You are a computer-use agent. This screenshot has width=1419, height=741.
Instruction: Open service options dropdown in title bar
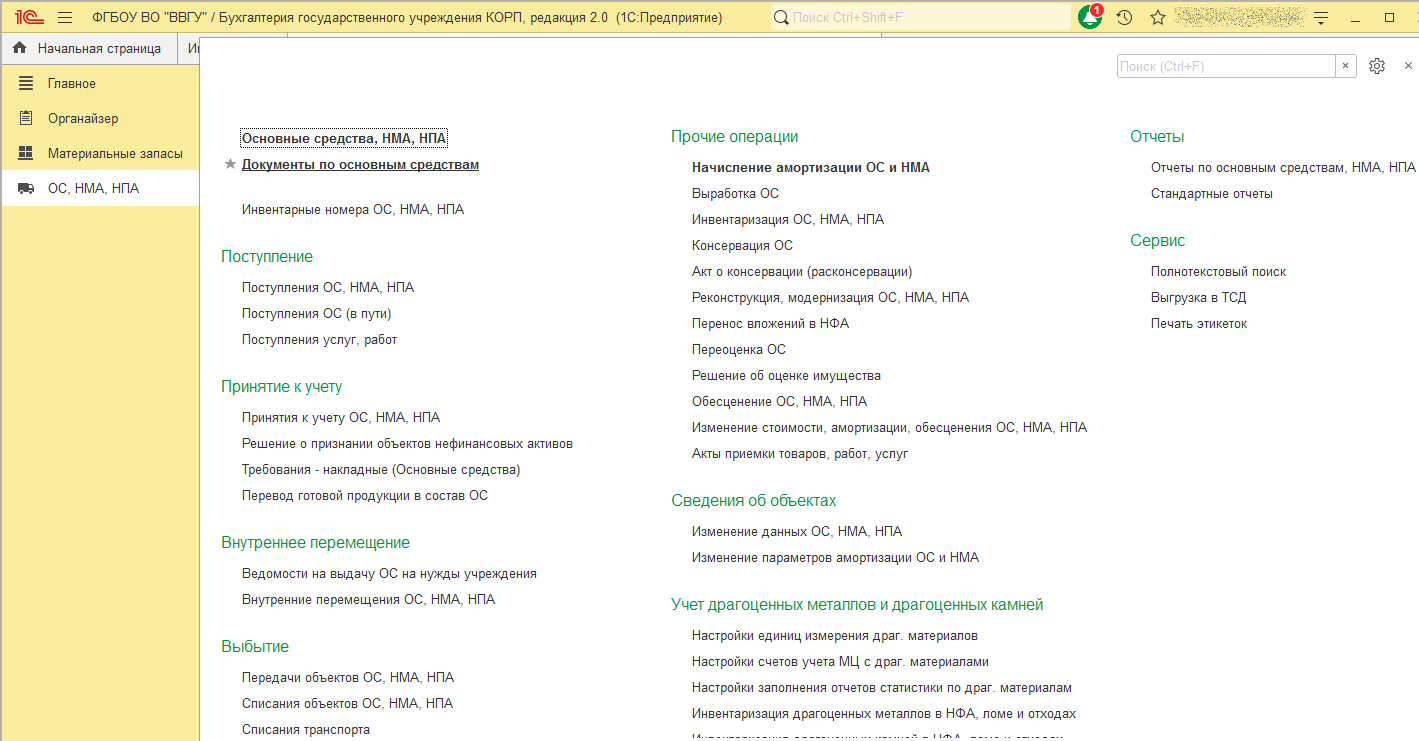click(x=1321, y=17)
